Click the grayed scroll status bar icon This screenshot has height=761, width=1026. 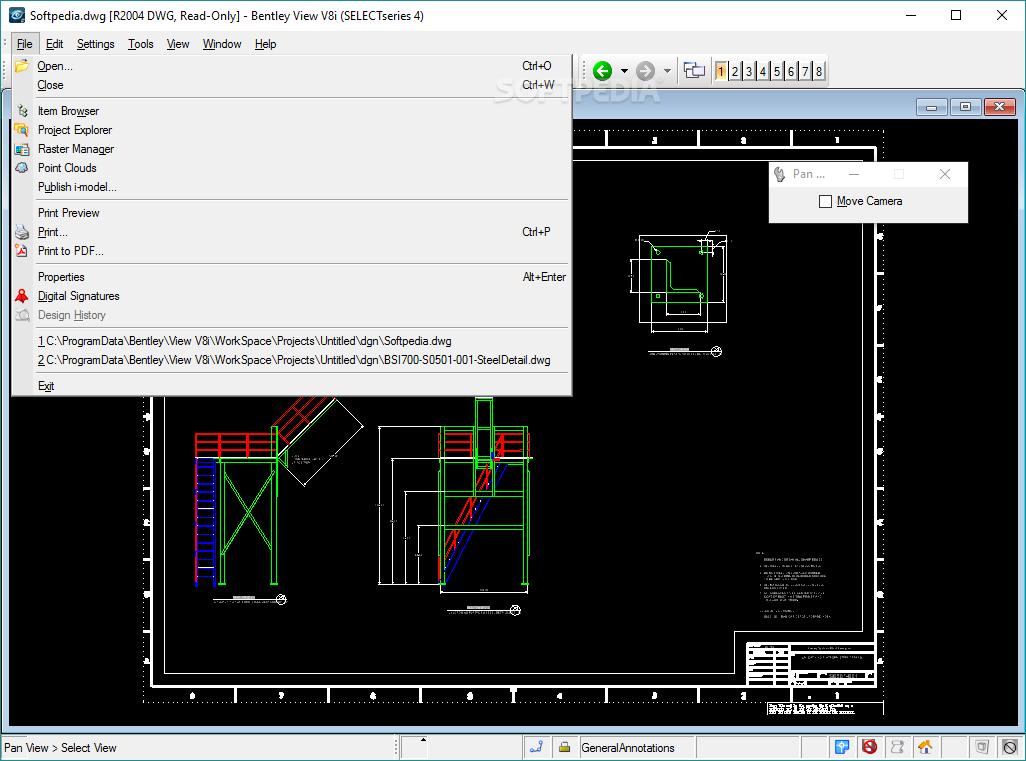897,747
